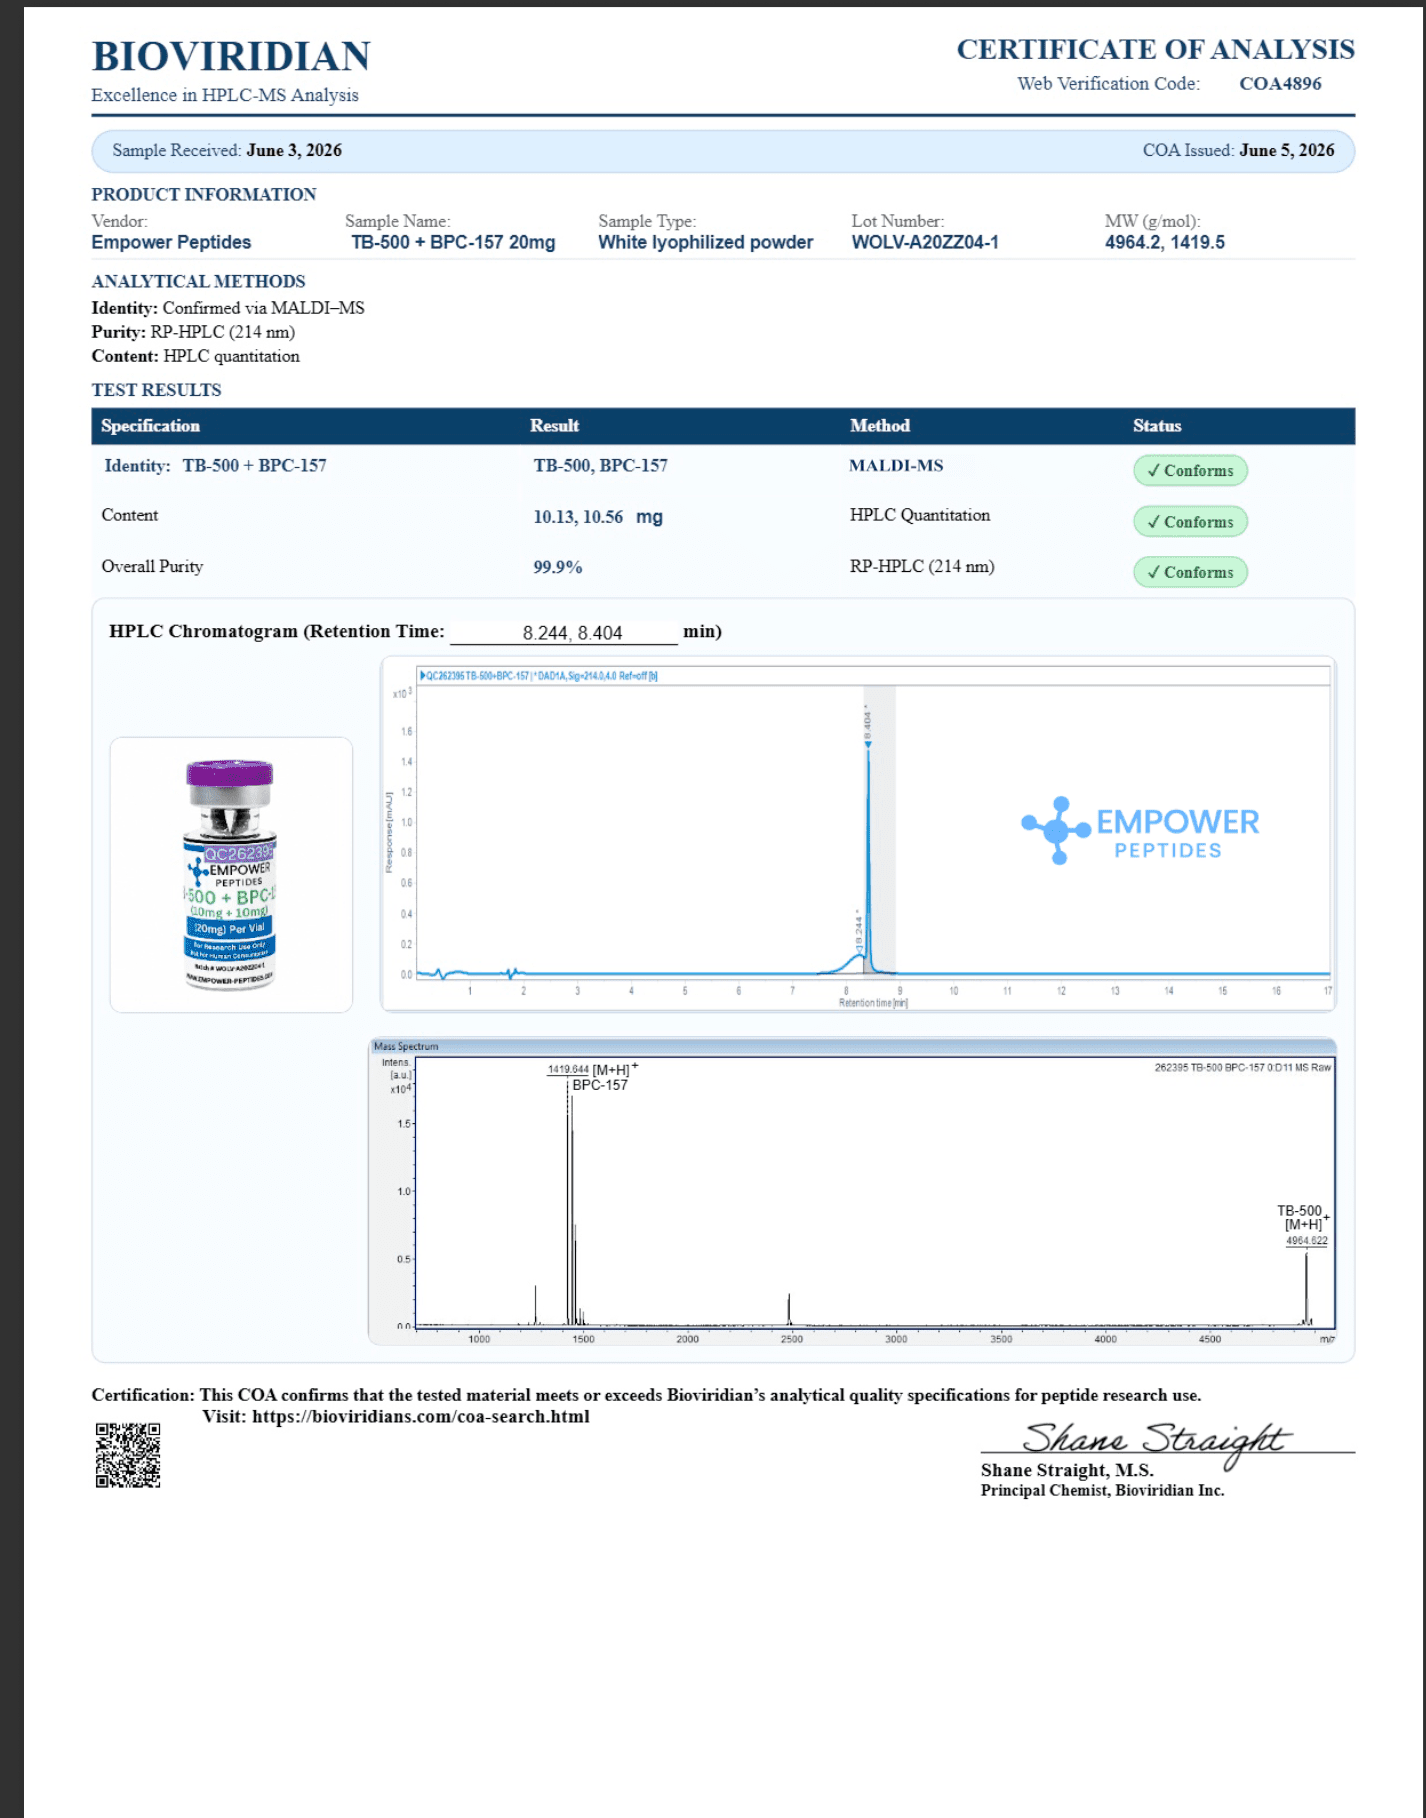Image resolution: width=1426 pixels, height=1818 pixels.
Task: Select the vendor name Empower Peptides
Action: click(x=171, y=242)
